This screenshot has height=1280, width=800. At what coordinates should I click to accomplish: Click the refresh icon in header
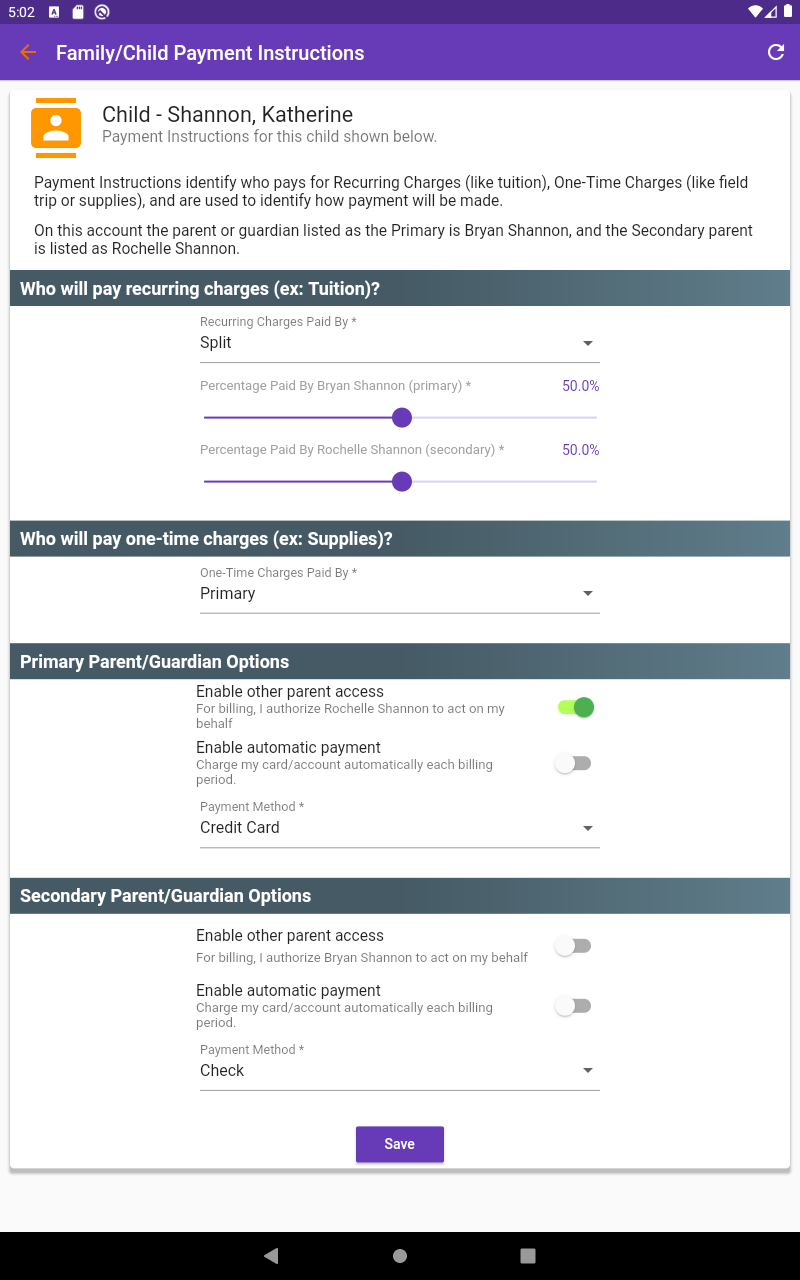coord(776,53)
